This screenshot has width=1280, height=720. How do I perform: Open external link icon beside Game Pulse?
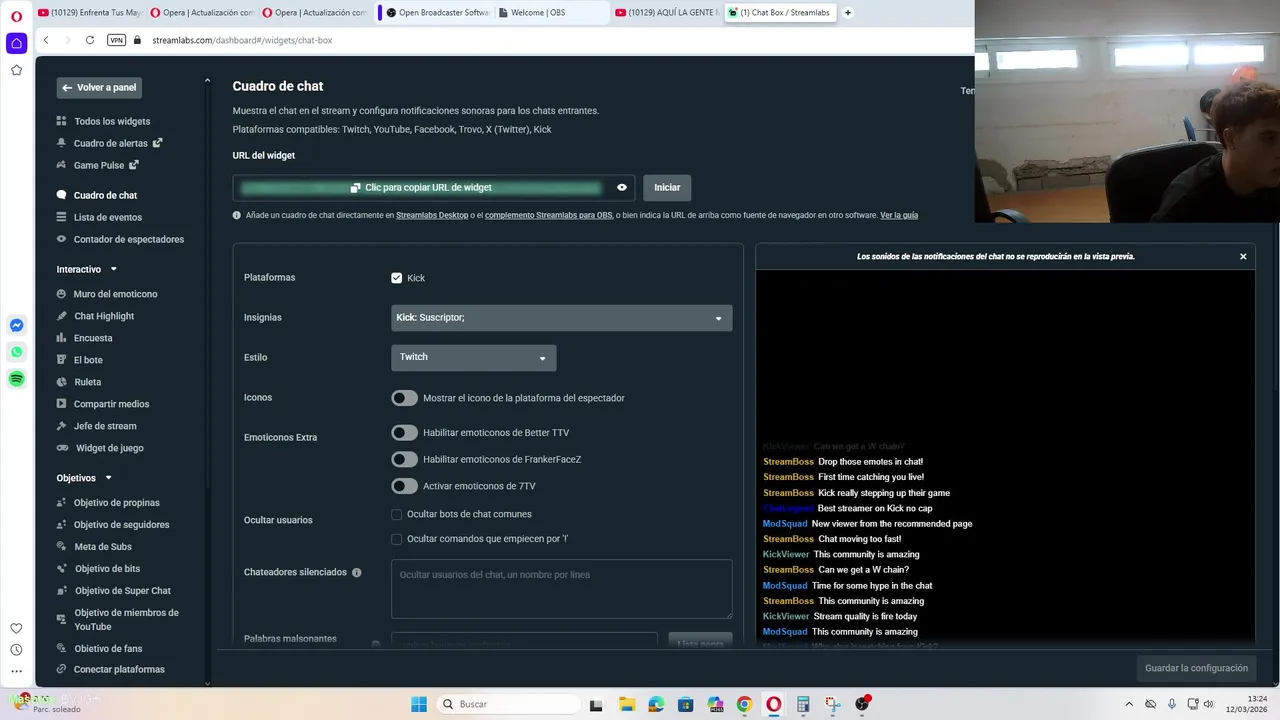134,165
